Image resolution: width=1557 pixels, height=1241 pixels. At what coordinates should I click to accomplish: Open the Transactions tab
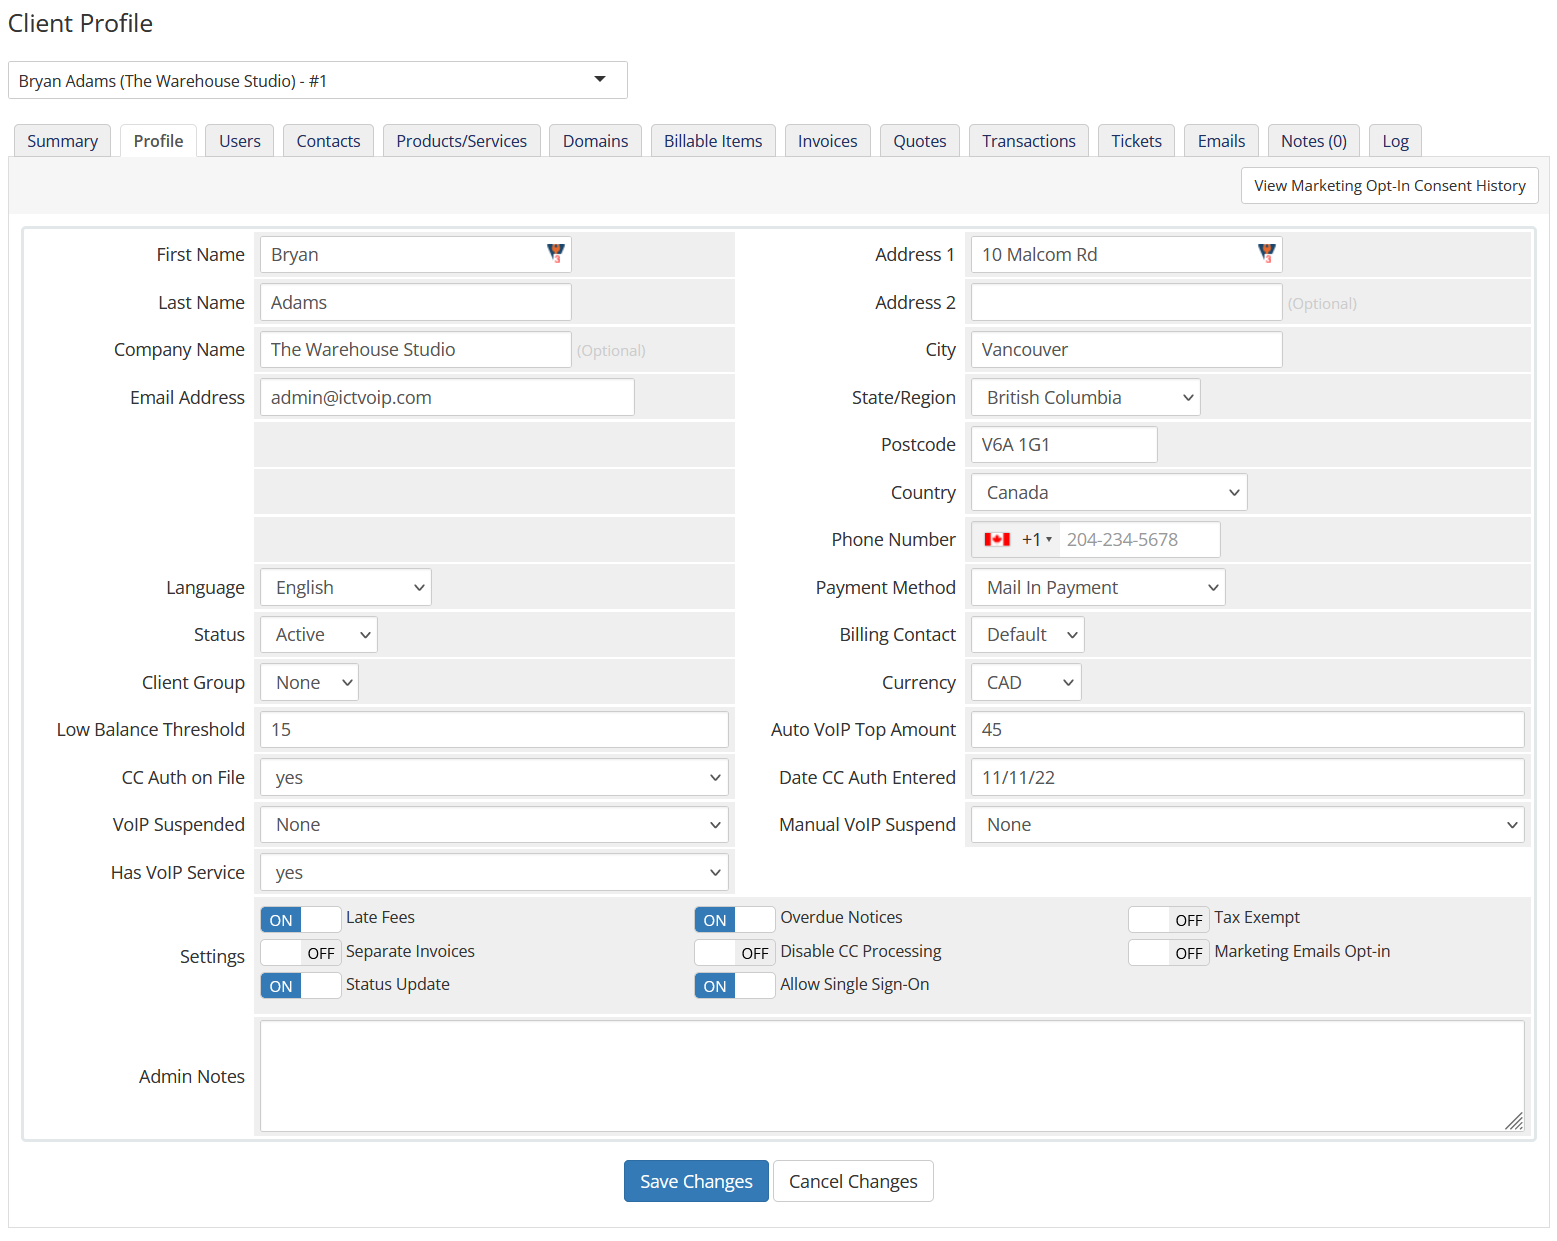[x=1029, y=141]
